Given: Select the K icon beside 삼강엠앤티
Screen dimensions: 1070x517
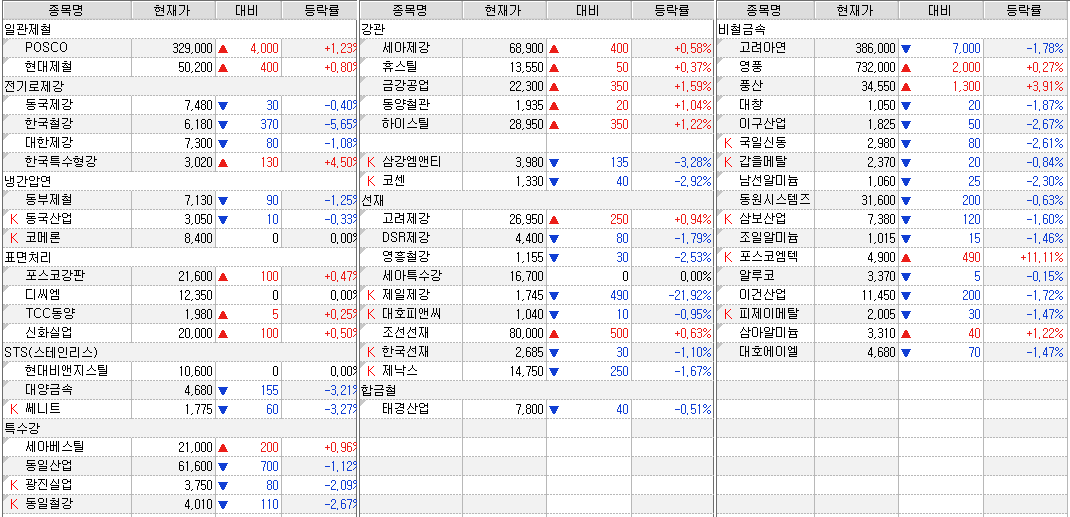Looking at the screenshot, I should coord(371,161).
